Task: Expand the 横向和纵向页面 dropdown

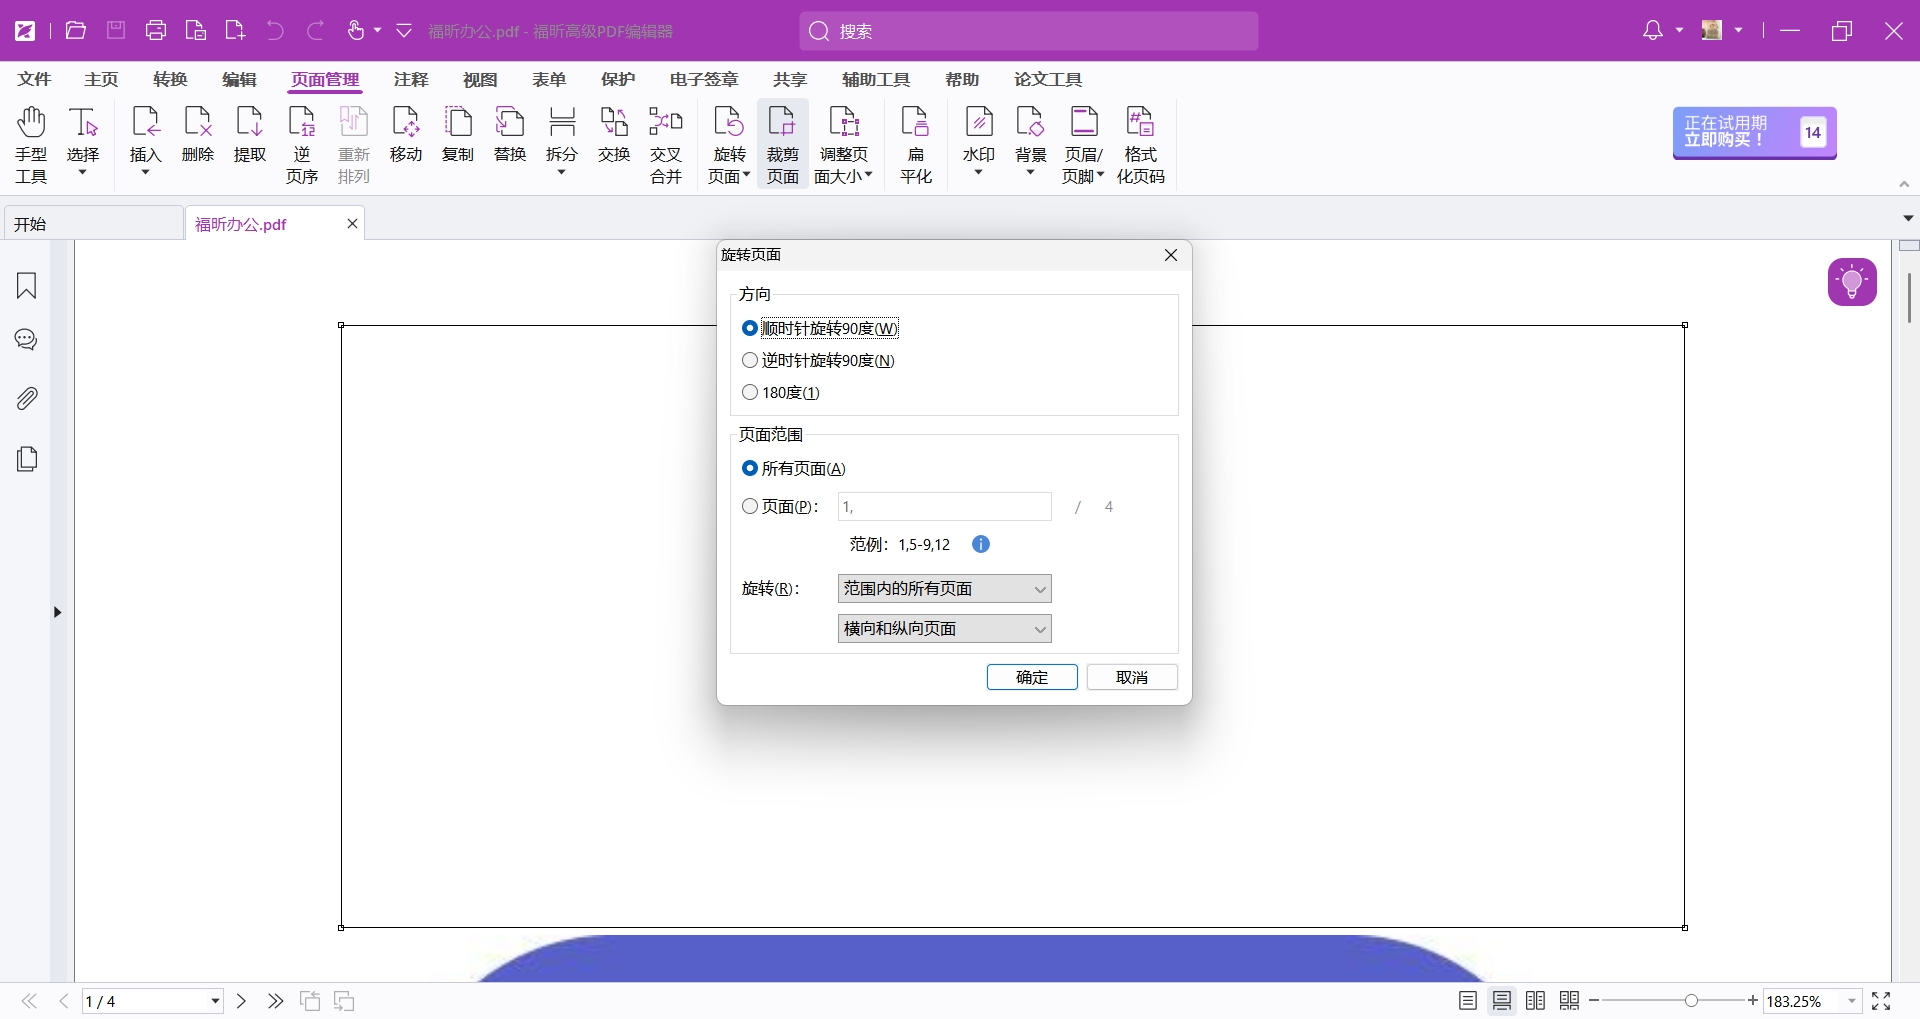Action: [x=944, y=629]
